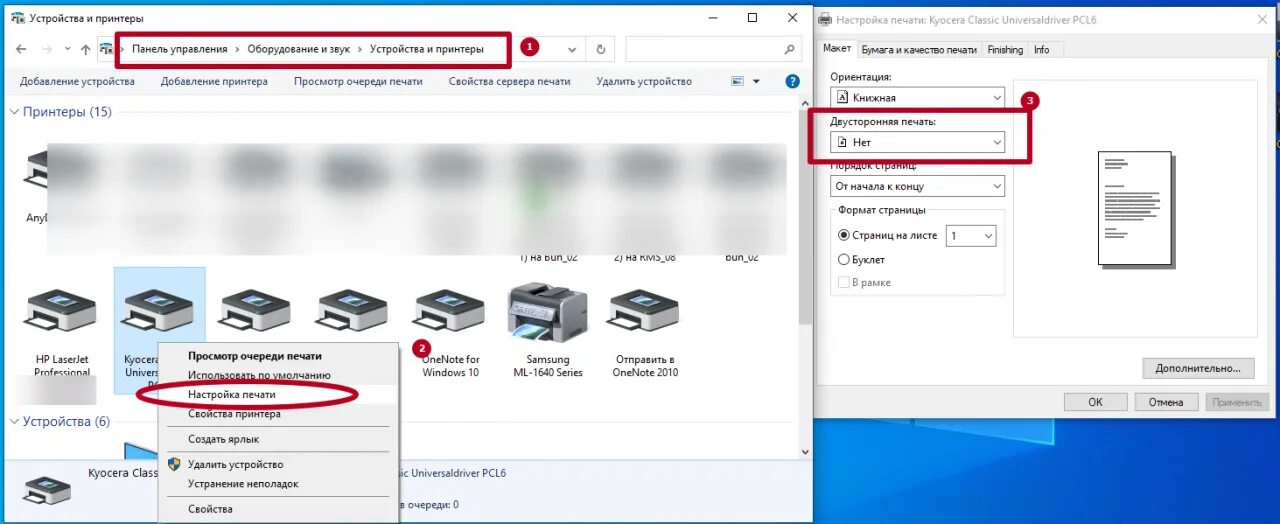Open the blue Help question-mark icon

[x=792, y=82]
